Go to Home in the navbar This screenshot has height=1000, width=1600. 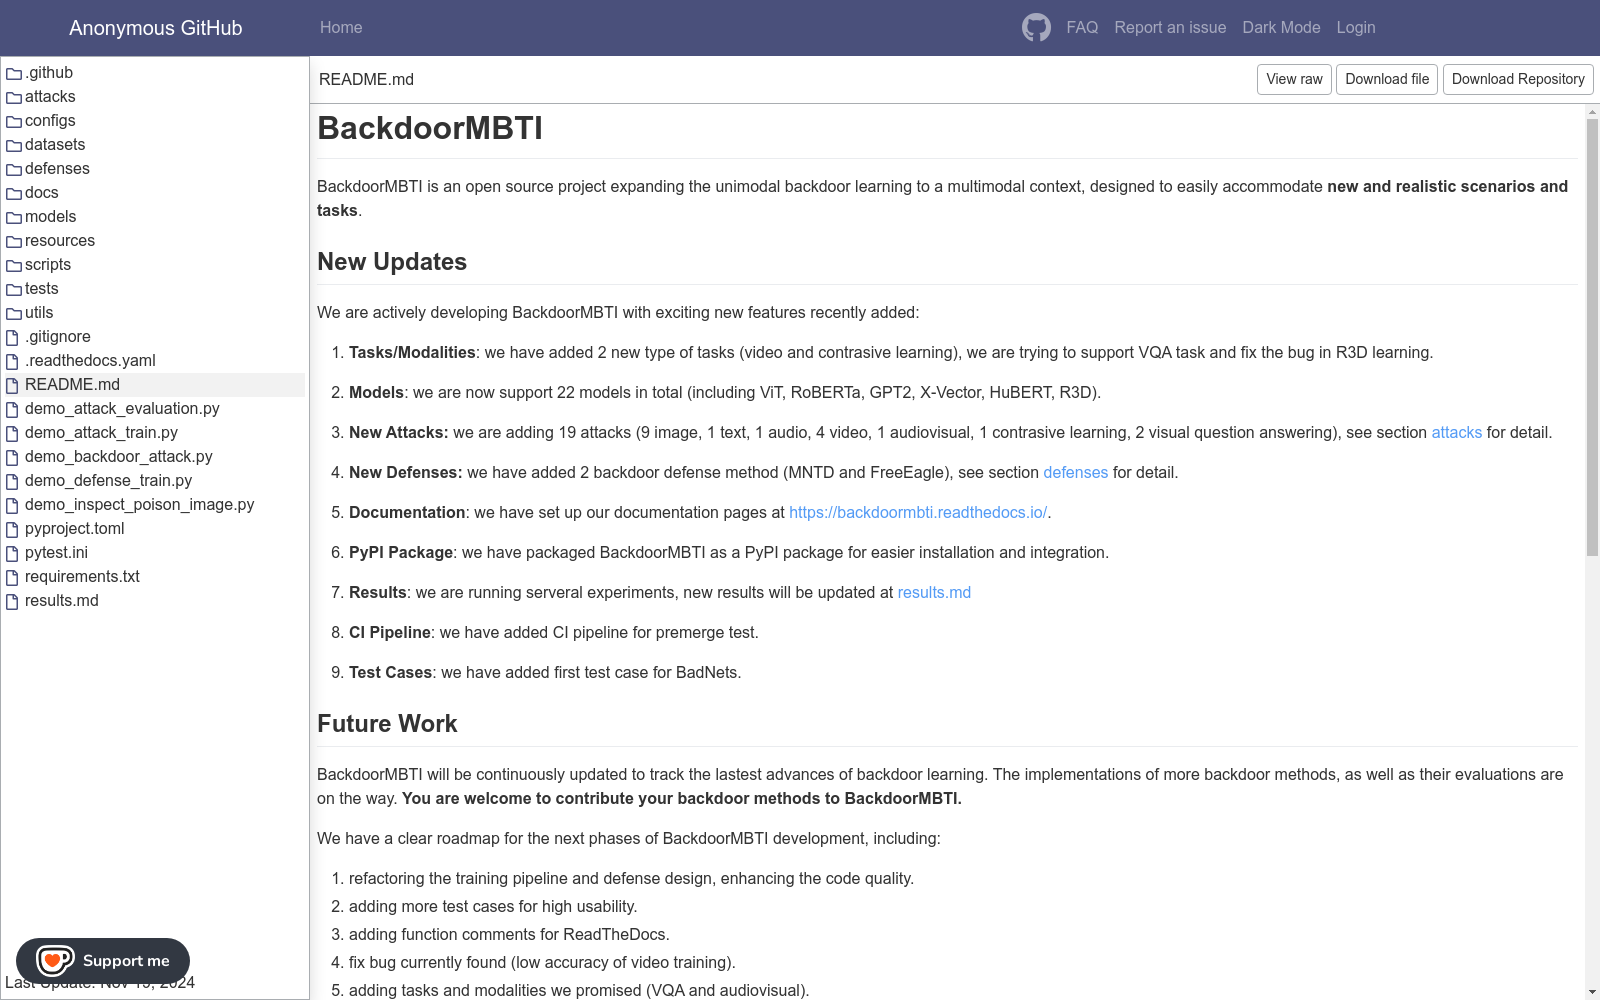341,27
